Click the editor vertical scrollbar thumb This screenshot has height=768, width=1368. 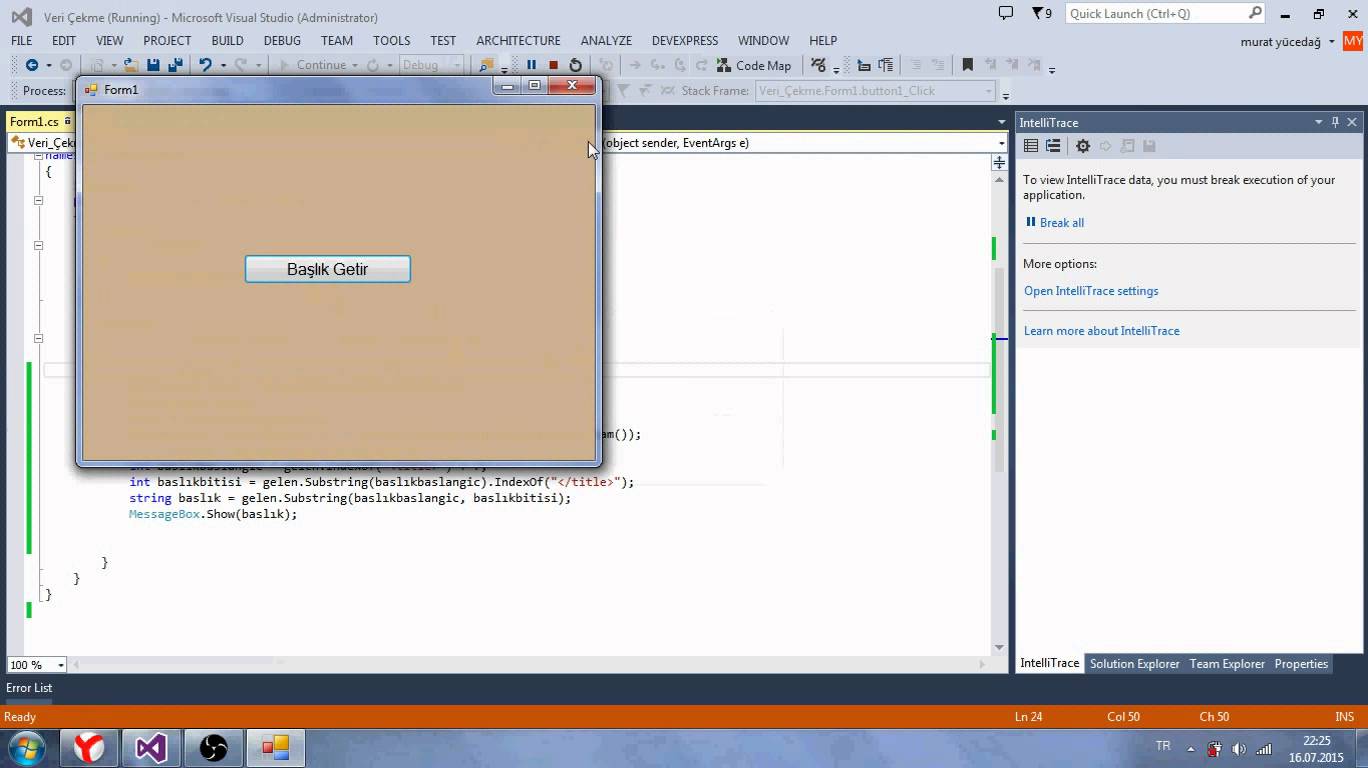pyautogui.click(x=999, y=370)
